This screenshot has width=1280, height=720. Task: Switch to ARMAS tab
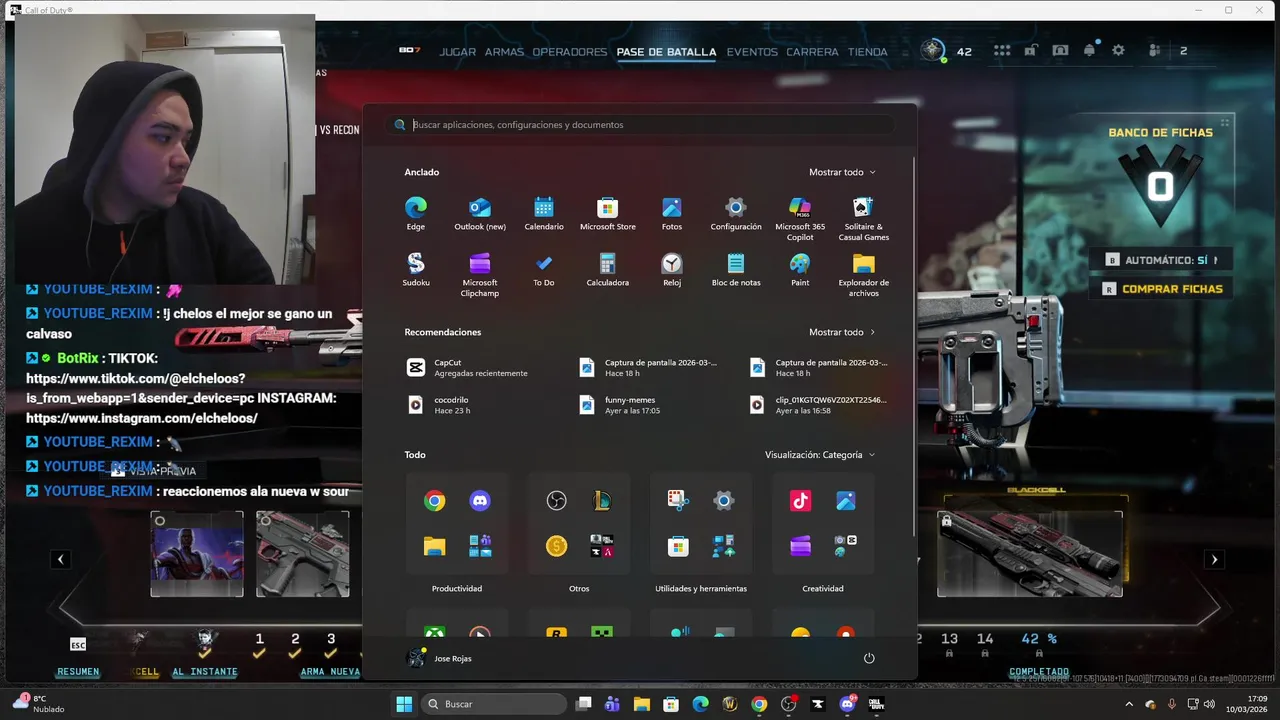504,52
